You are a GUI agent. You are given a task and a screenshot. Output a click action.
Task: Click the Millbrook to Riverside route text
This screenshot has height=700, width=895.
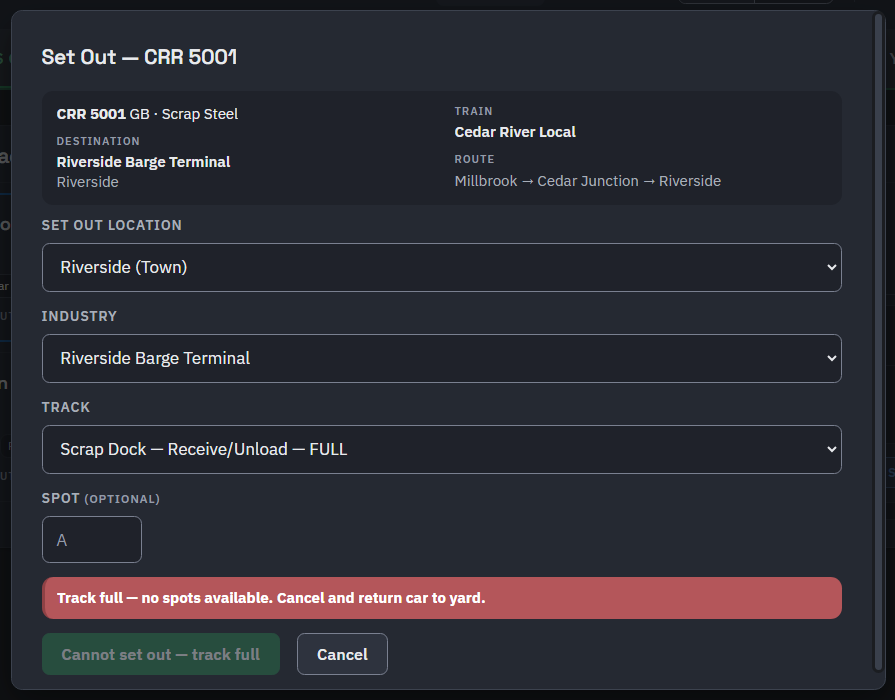pyautogui.click(x=587, y=181)
